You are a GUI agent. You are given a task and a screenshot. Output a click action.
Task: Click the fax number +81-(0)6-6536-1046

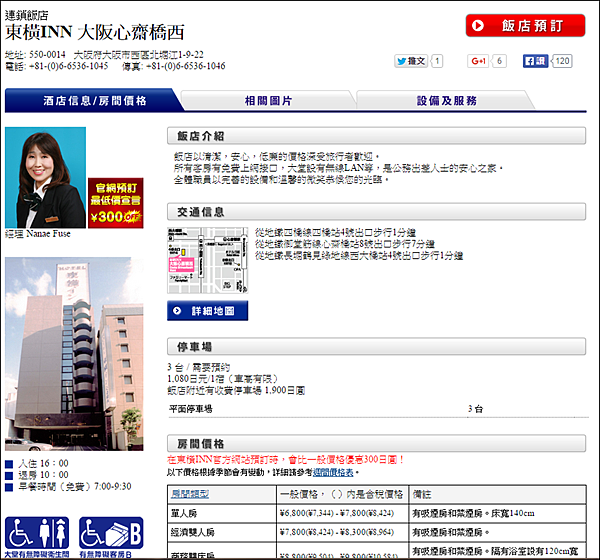click(186, 66)
